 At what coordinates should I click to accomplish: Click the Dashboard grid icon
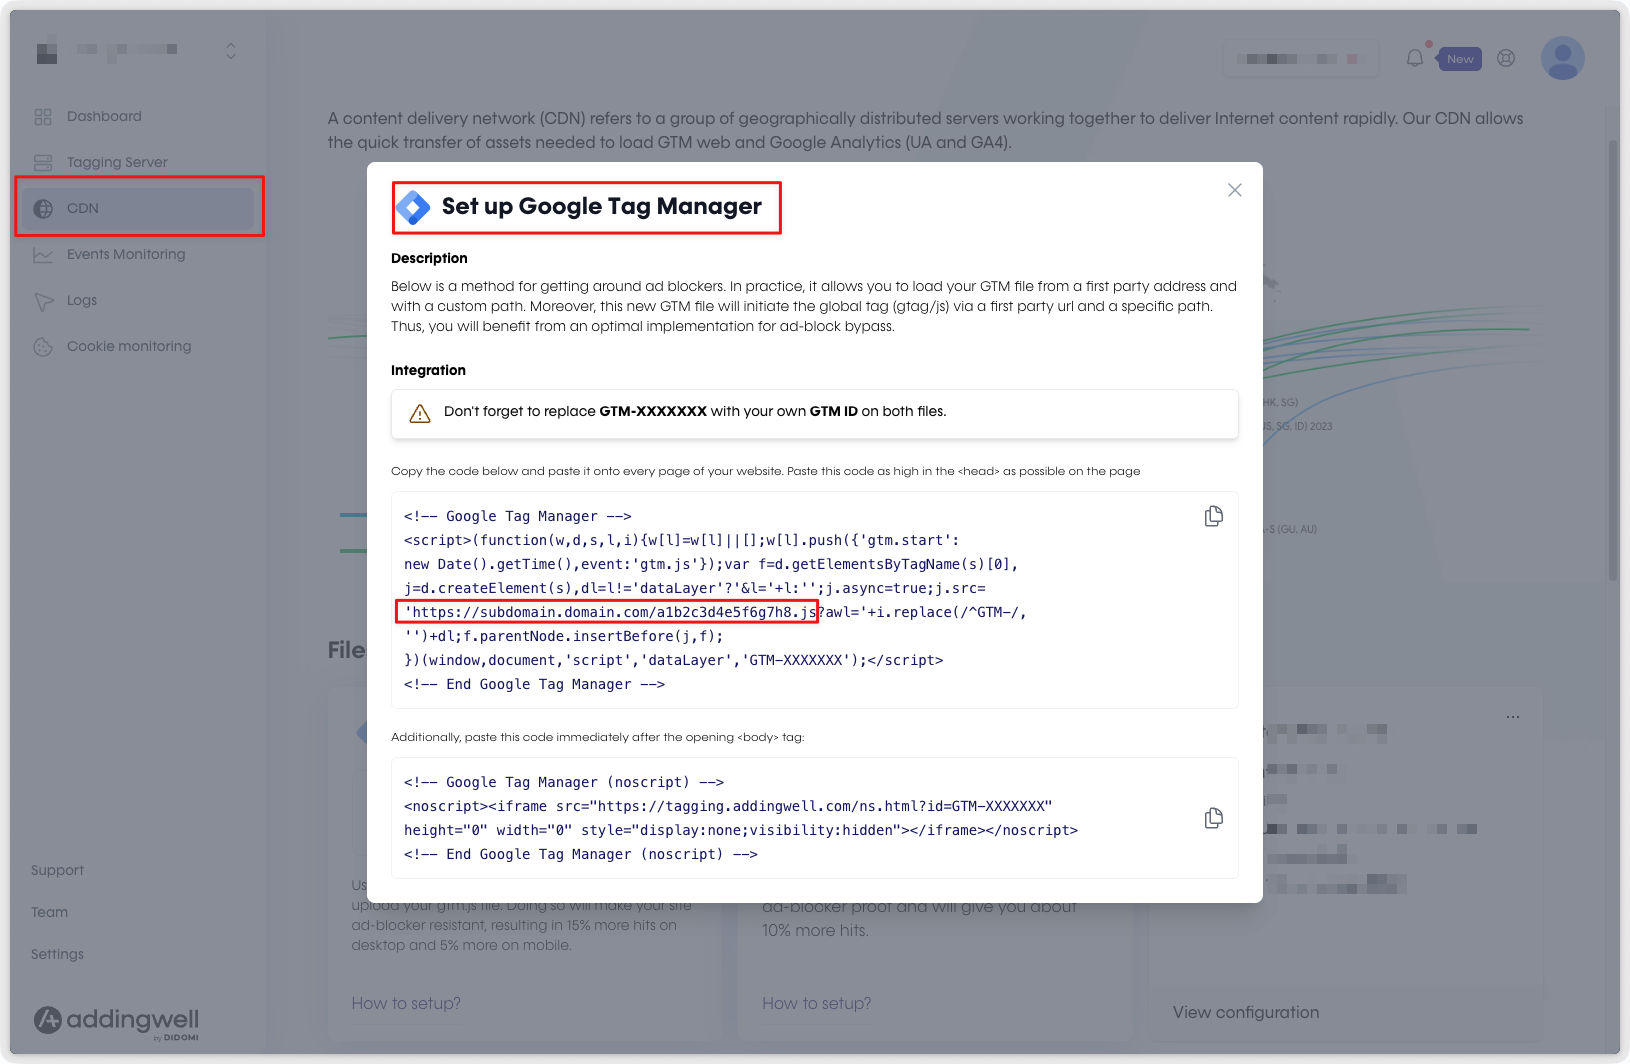(43, 117)
